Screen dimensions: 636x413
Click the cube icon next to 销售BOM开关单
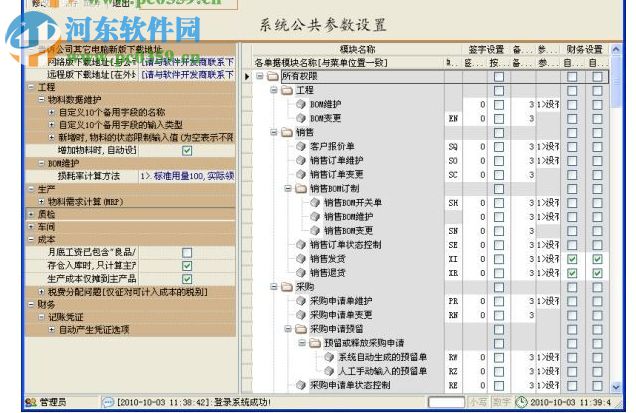coord(315,202)
